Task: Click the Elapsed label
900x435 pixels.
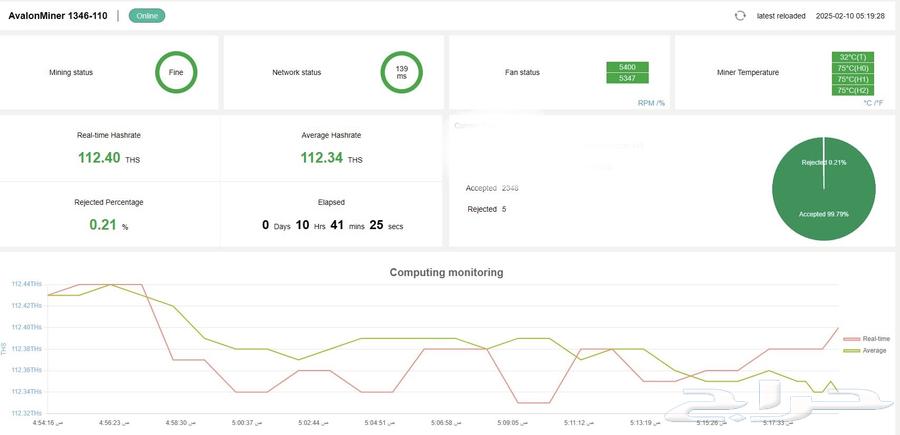Action: tap(331, 203)
